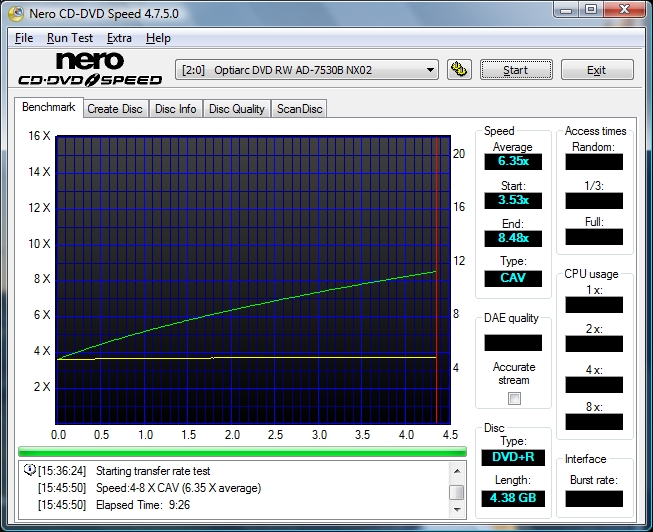Click the Start speed value 3.53x

tap(513, 200)
